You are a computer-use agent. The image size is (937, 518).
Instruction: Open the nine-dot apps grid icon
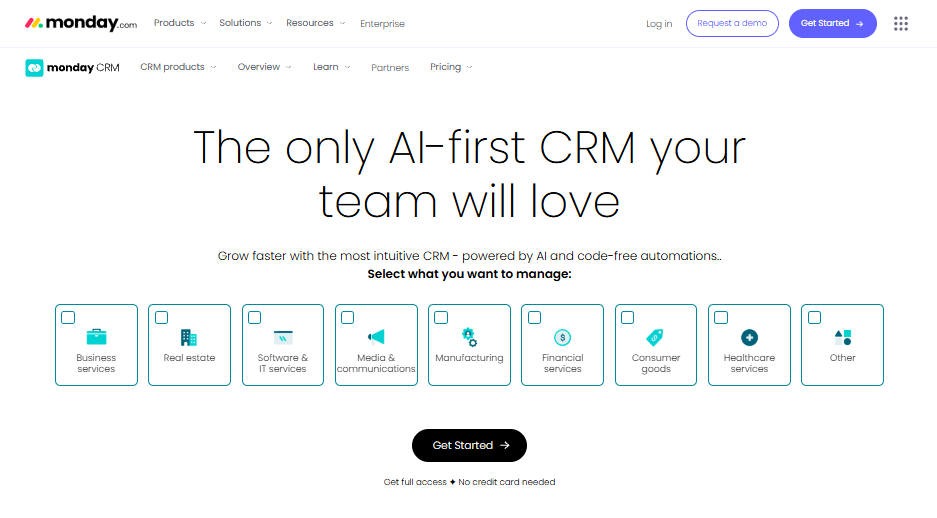[x=901, y=23]
